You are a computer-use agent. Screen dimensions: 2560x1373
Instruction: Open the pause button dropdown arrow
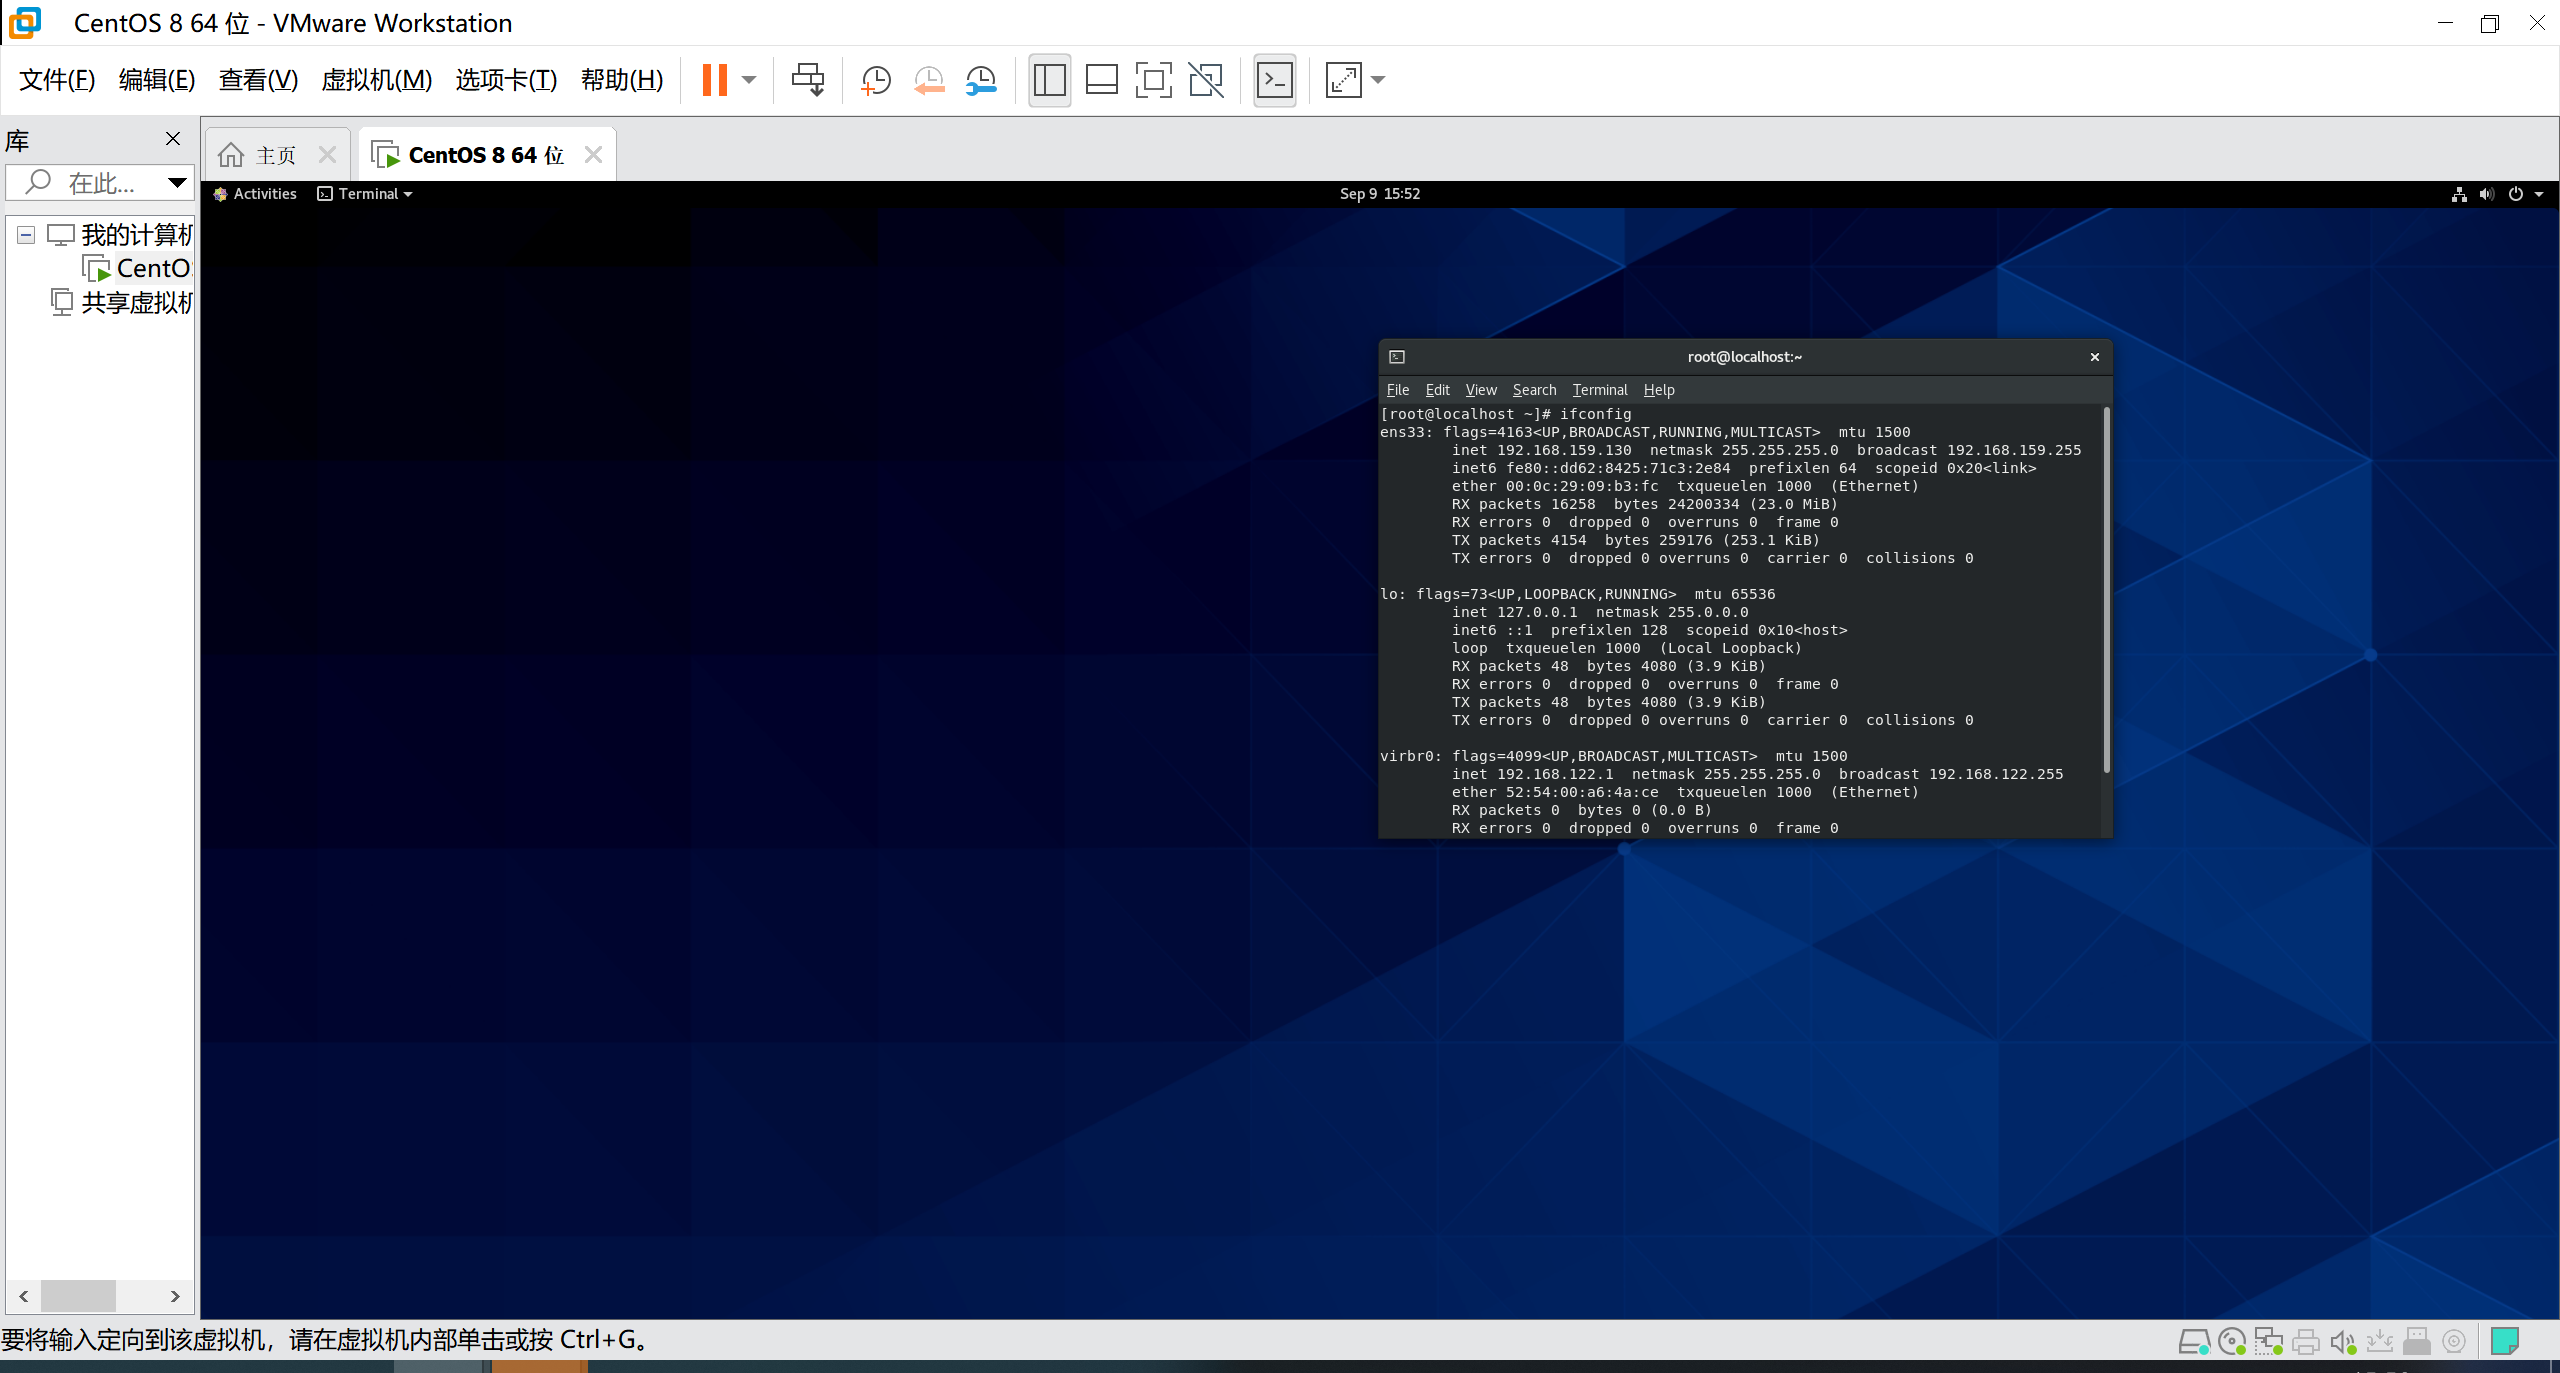point(749,80)
